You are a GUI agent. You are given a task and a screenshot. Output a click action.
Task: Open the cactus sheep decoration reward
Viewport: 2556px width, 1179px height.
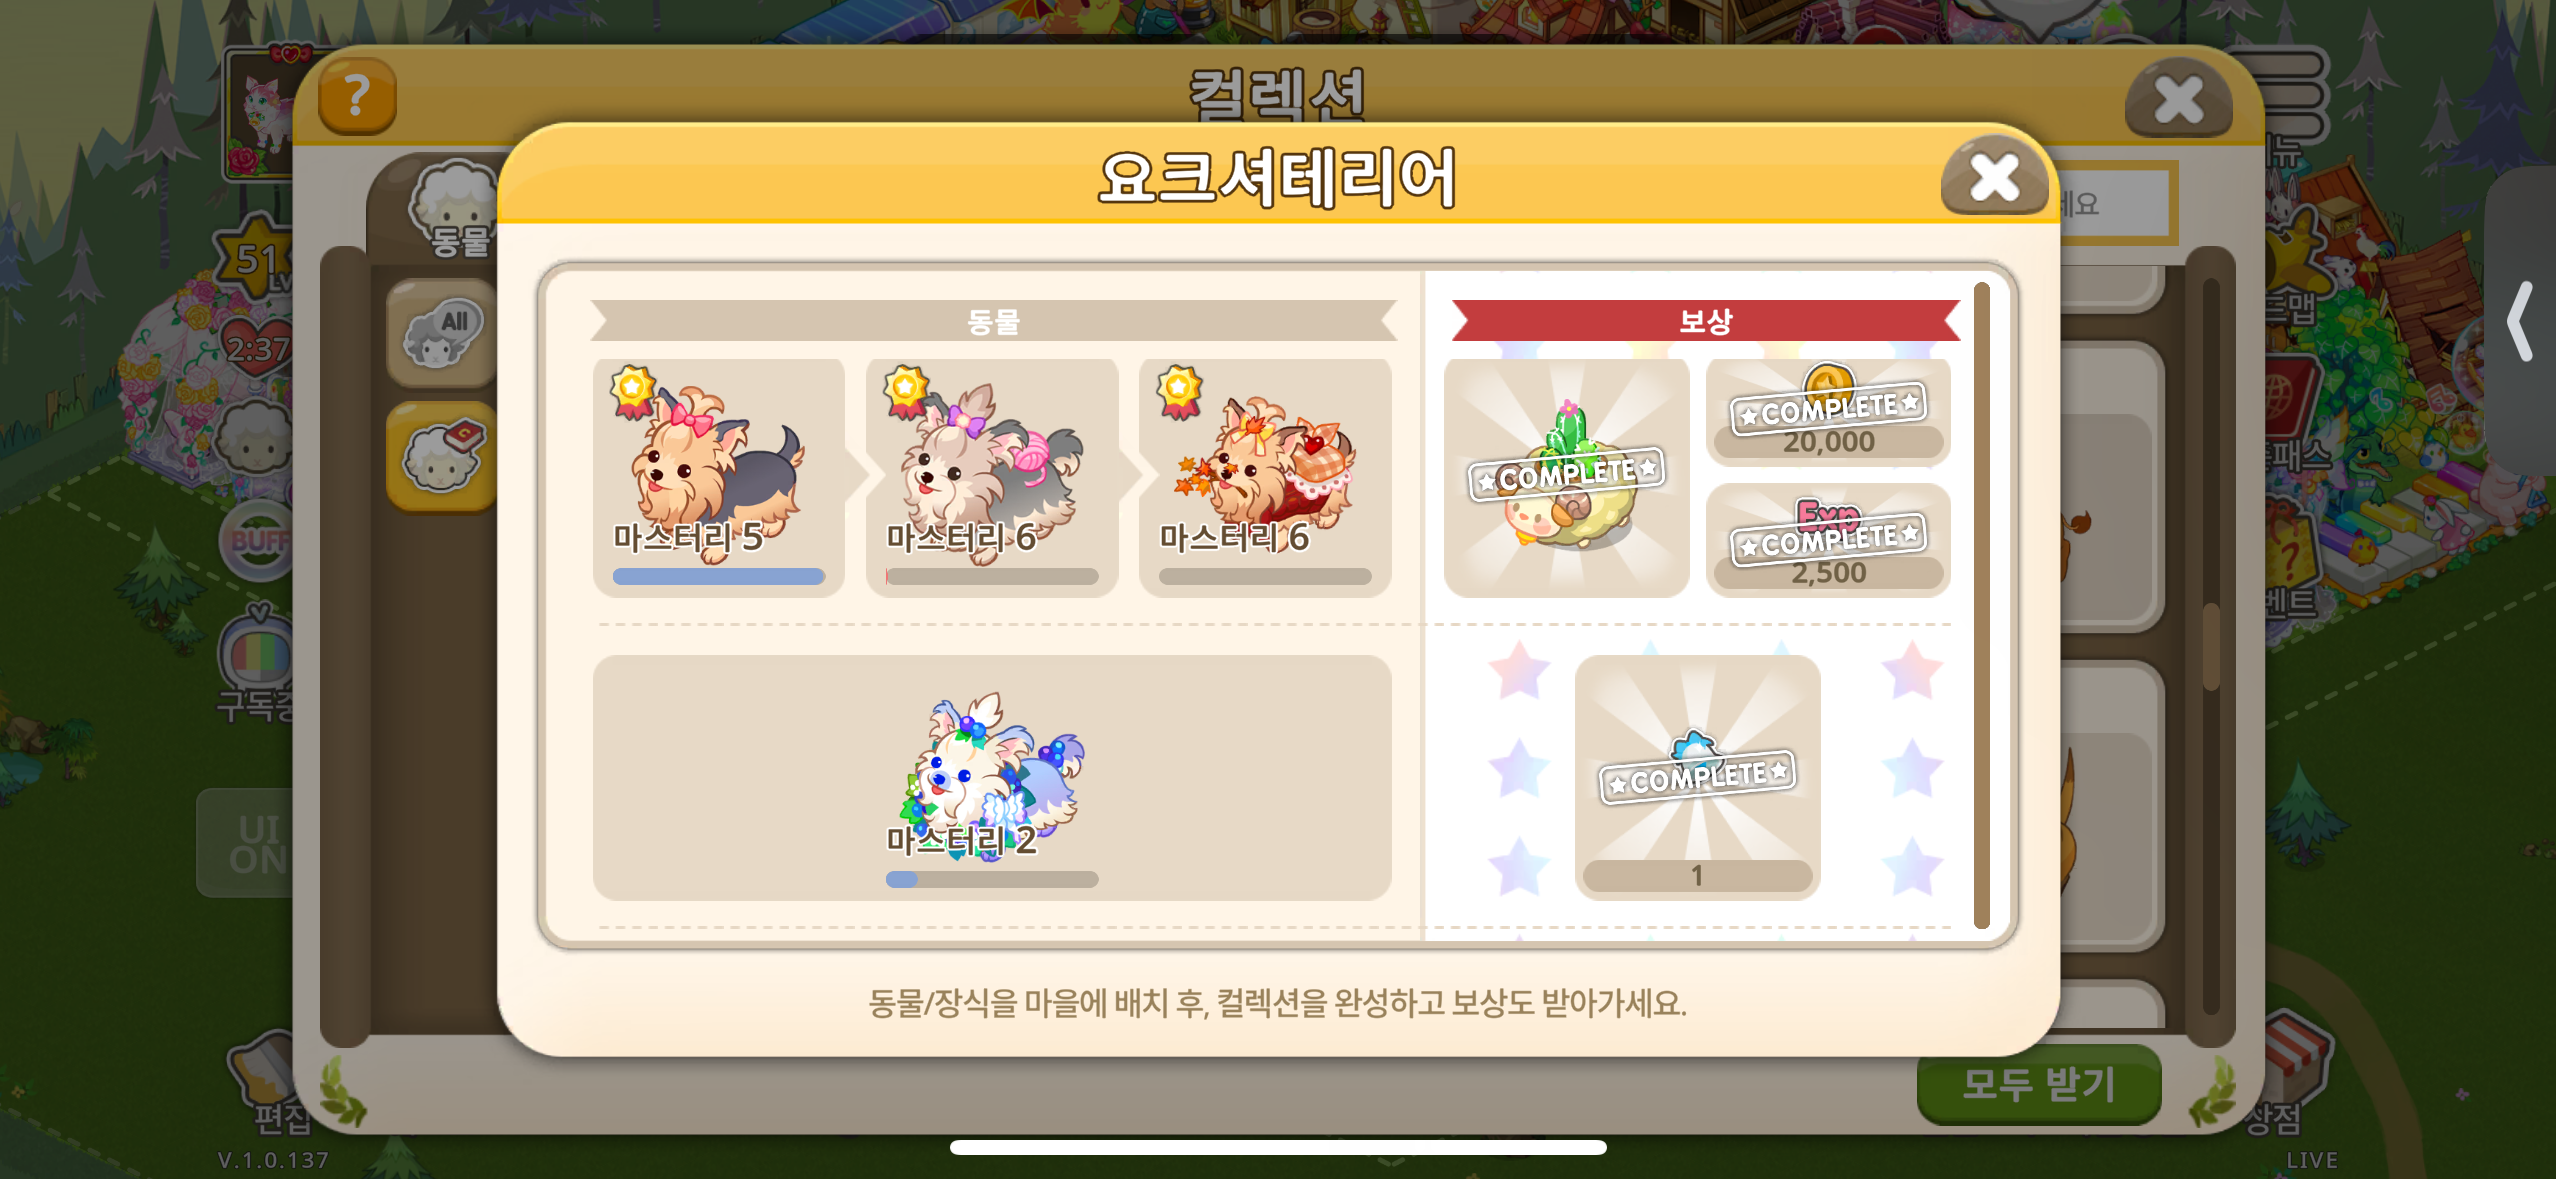(1567, 478)
